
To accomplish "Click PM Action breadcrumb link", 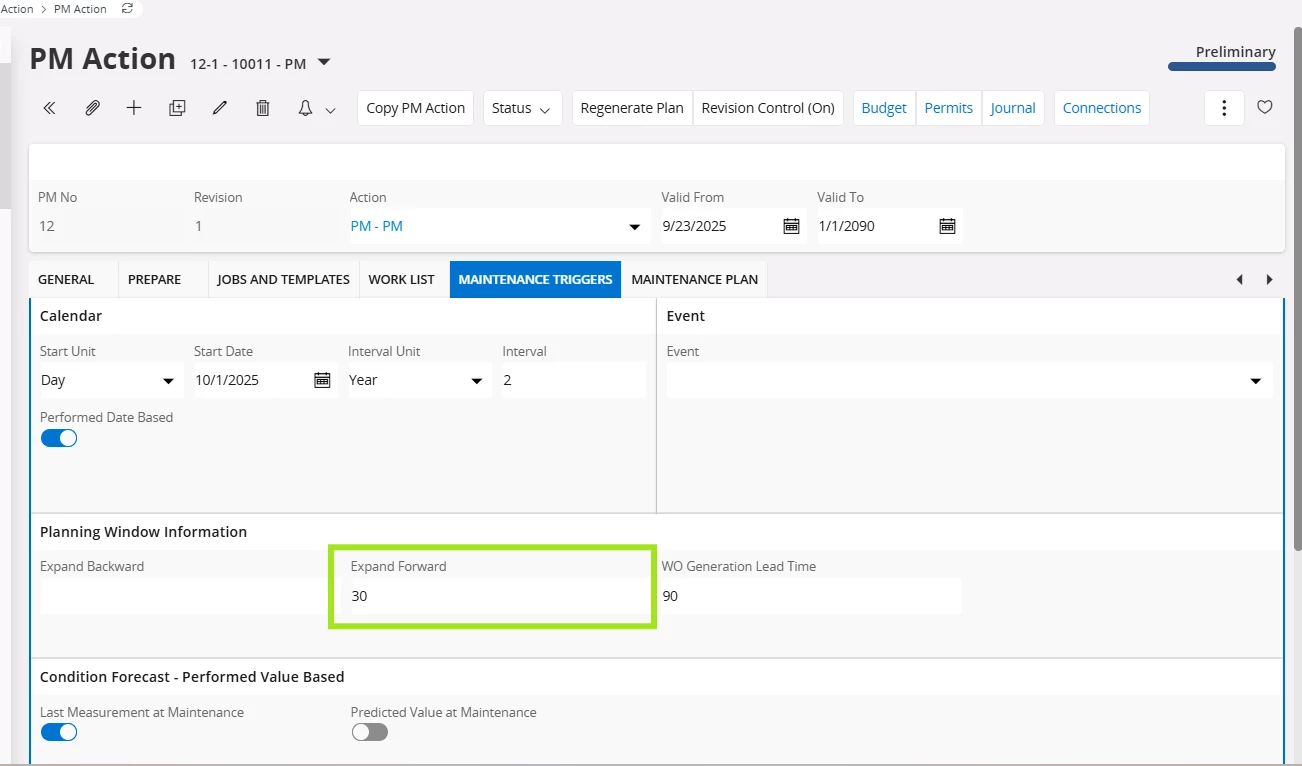I will click(80, 9).
